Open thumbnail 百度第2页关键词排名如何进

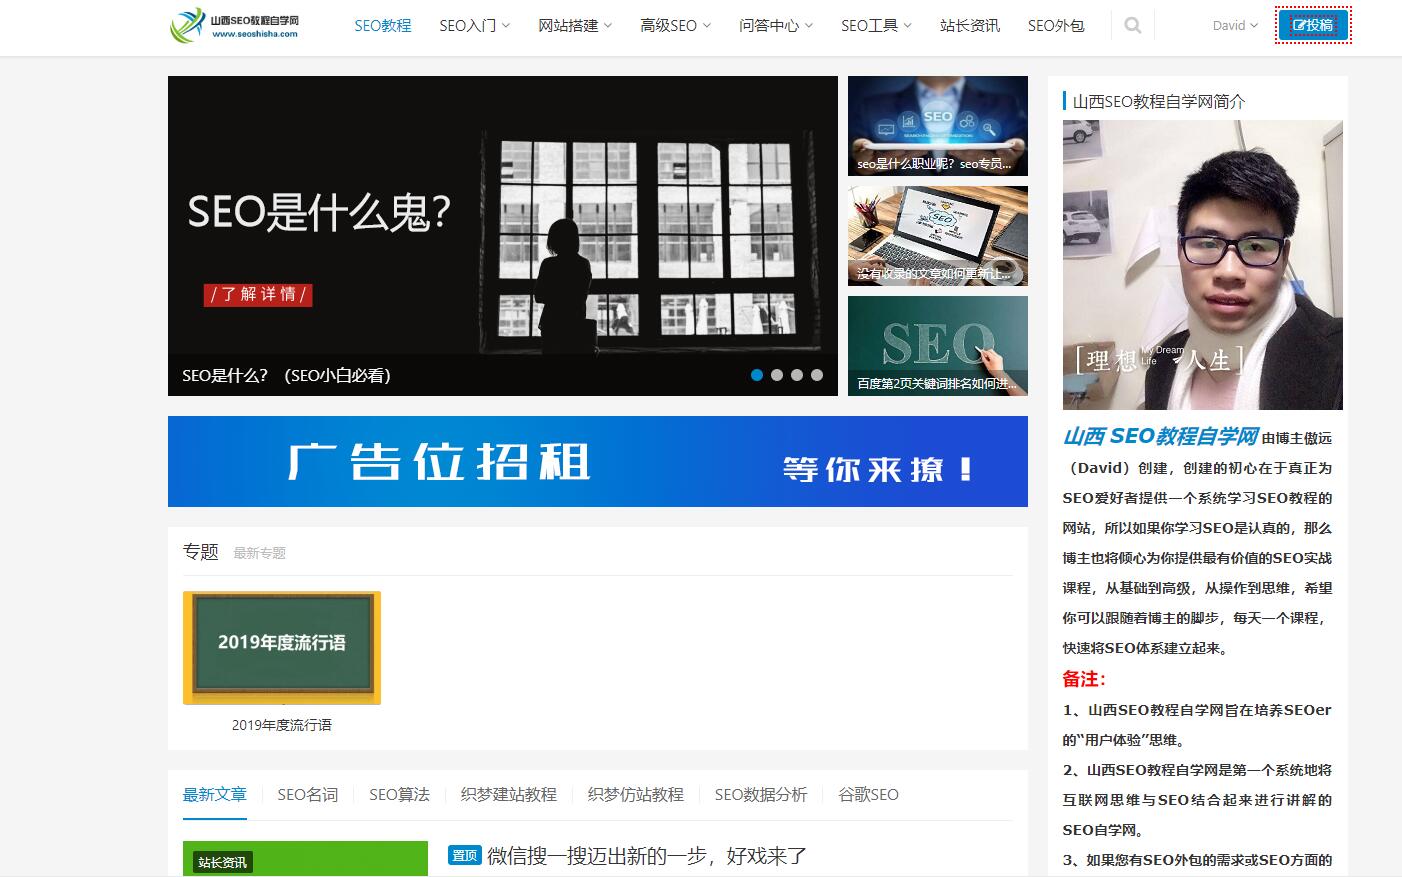[938, 346]
